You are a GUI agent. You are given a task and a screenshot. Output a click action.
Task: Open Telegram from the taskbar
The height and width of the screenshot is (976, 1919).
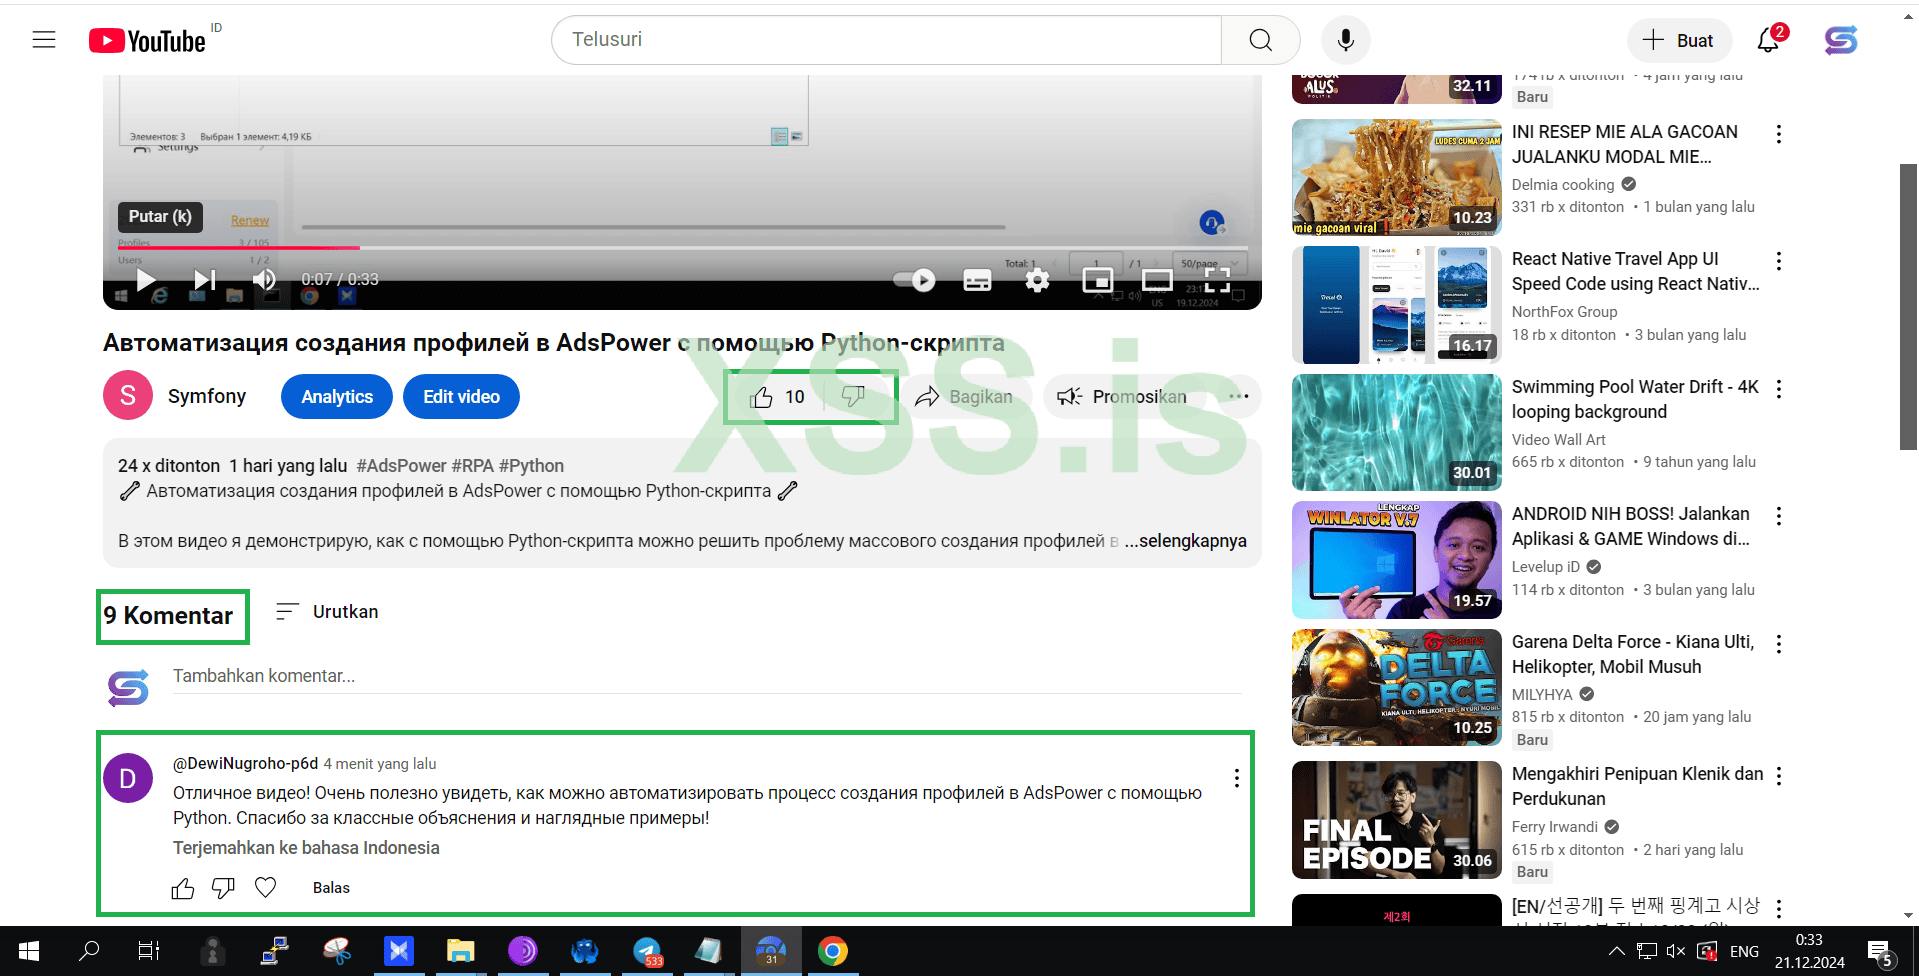pyautogui.click(x=647, y=951)
